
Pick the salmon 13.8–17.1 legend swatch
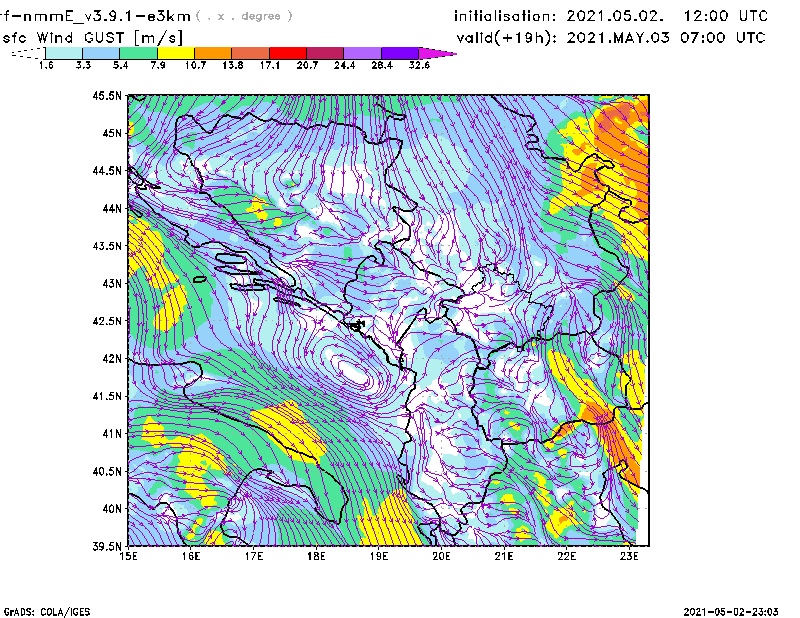coord(251,53)
